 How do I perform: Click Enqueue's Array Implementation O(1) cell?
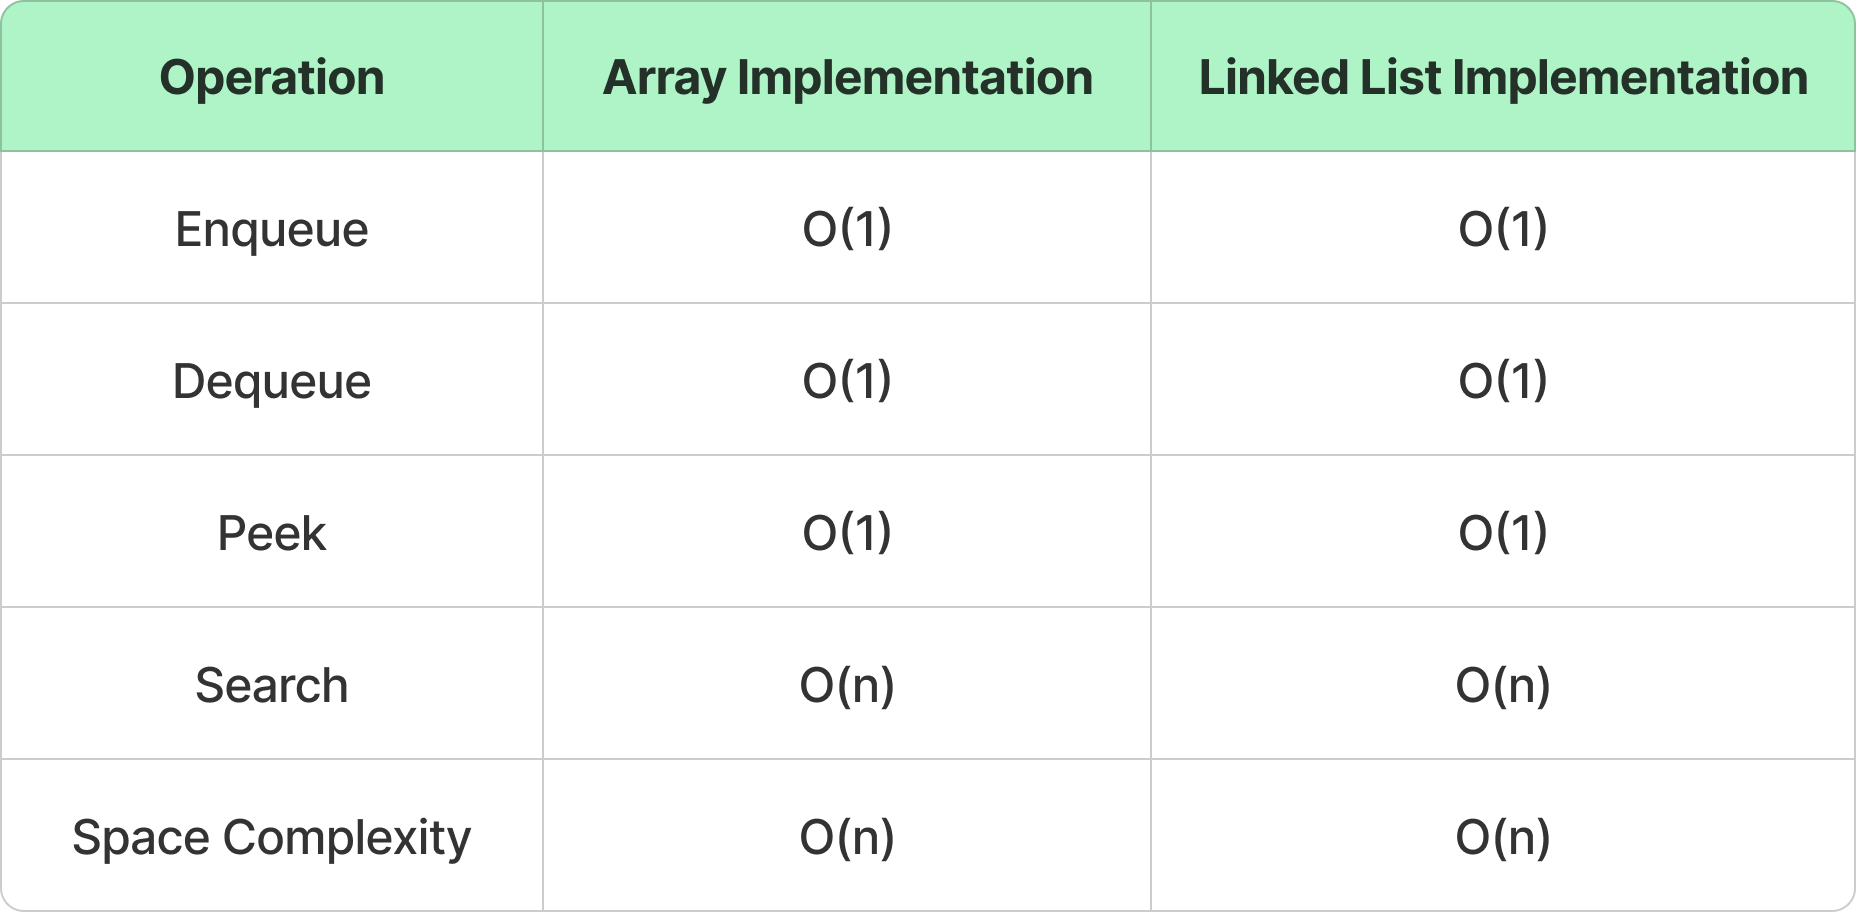tap(846, 229)
